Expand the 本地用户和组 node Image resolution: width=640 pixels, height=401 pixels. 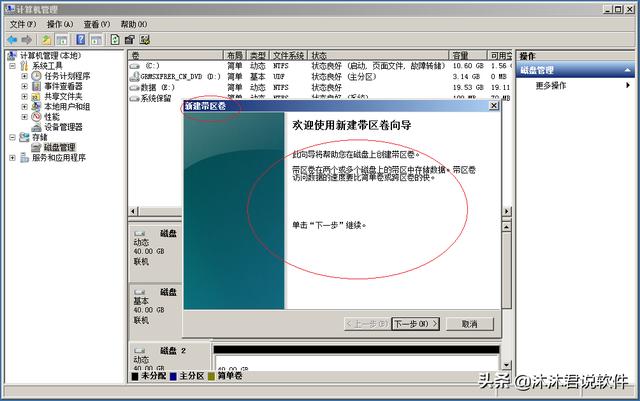click(x=24, y=107)
